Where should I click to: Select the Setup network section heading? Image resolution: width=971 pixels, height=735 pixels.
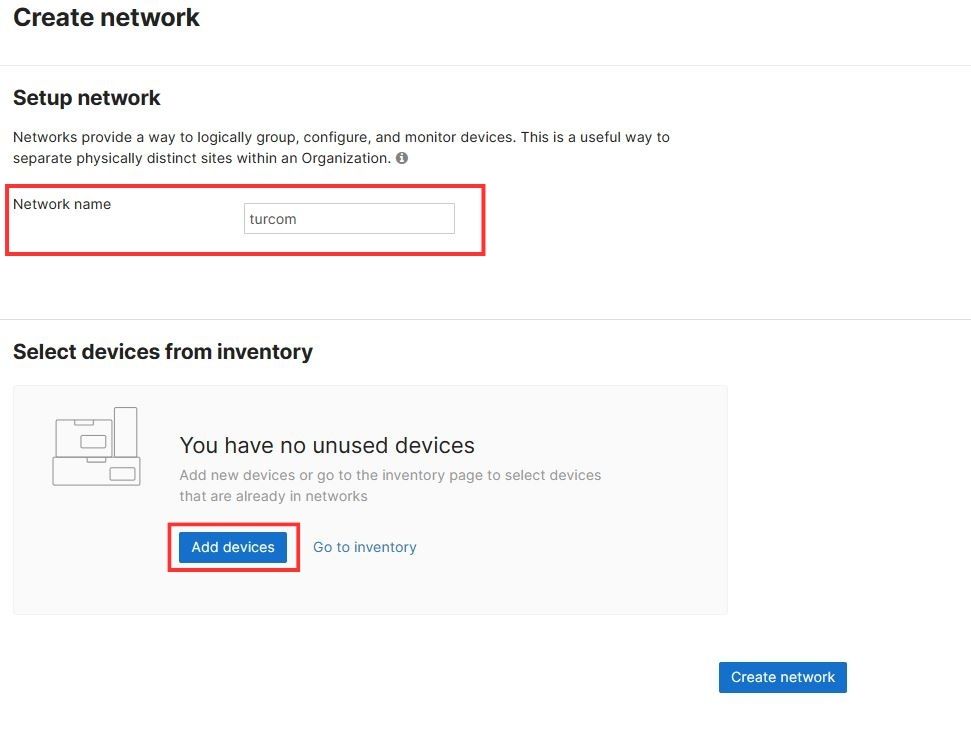pyautogui.click(x=87, y=98)
